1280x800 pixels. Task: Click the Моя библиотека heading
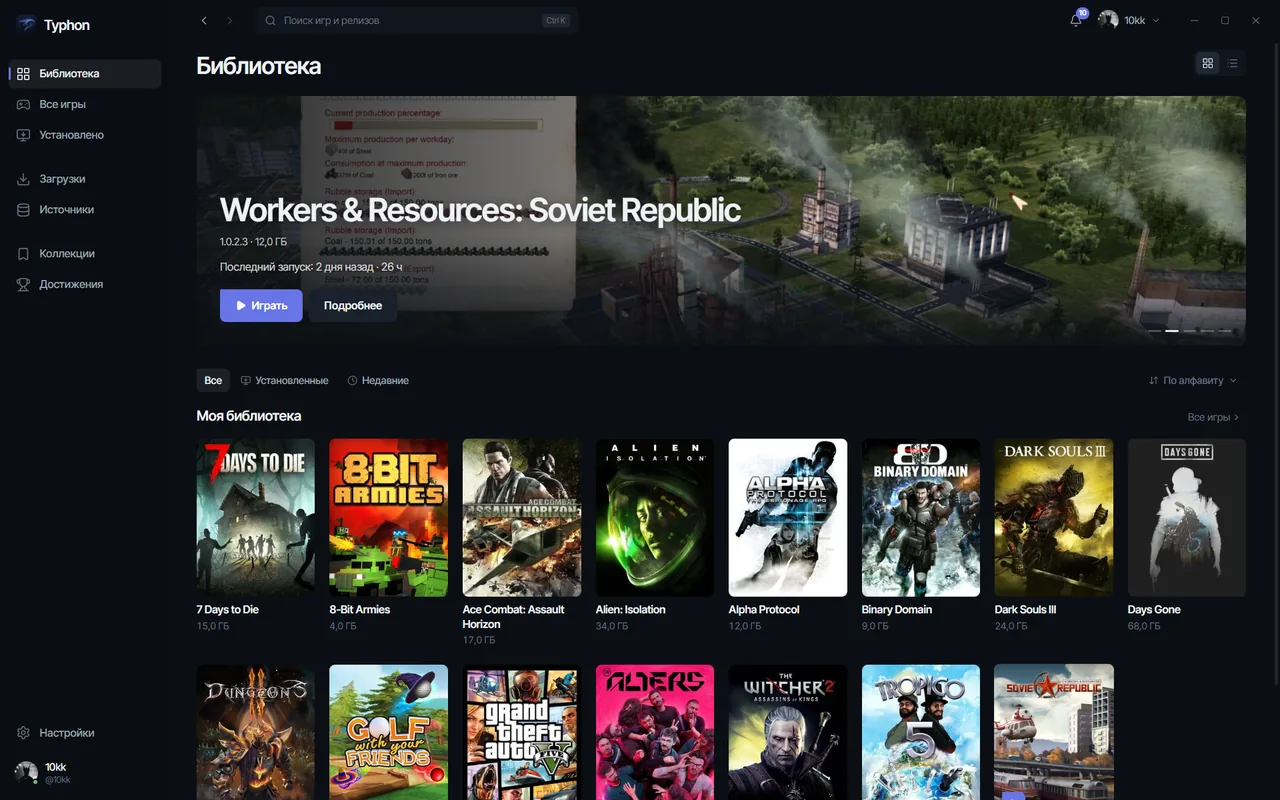pyautogui.click(x=249, y=416)
